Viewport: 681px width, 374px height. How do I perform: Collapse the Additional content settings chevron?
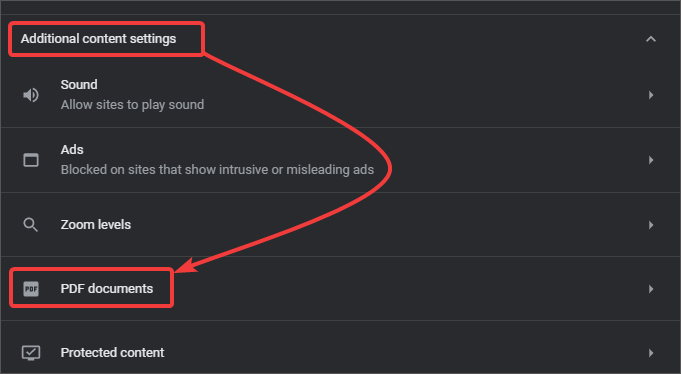coord(651,39)
